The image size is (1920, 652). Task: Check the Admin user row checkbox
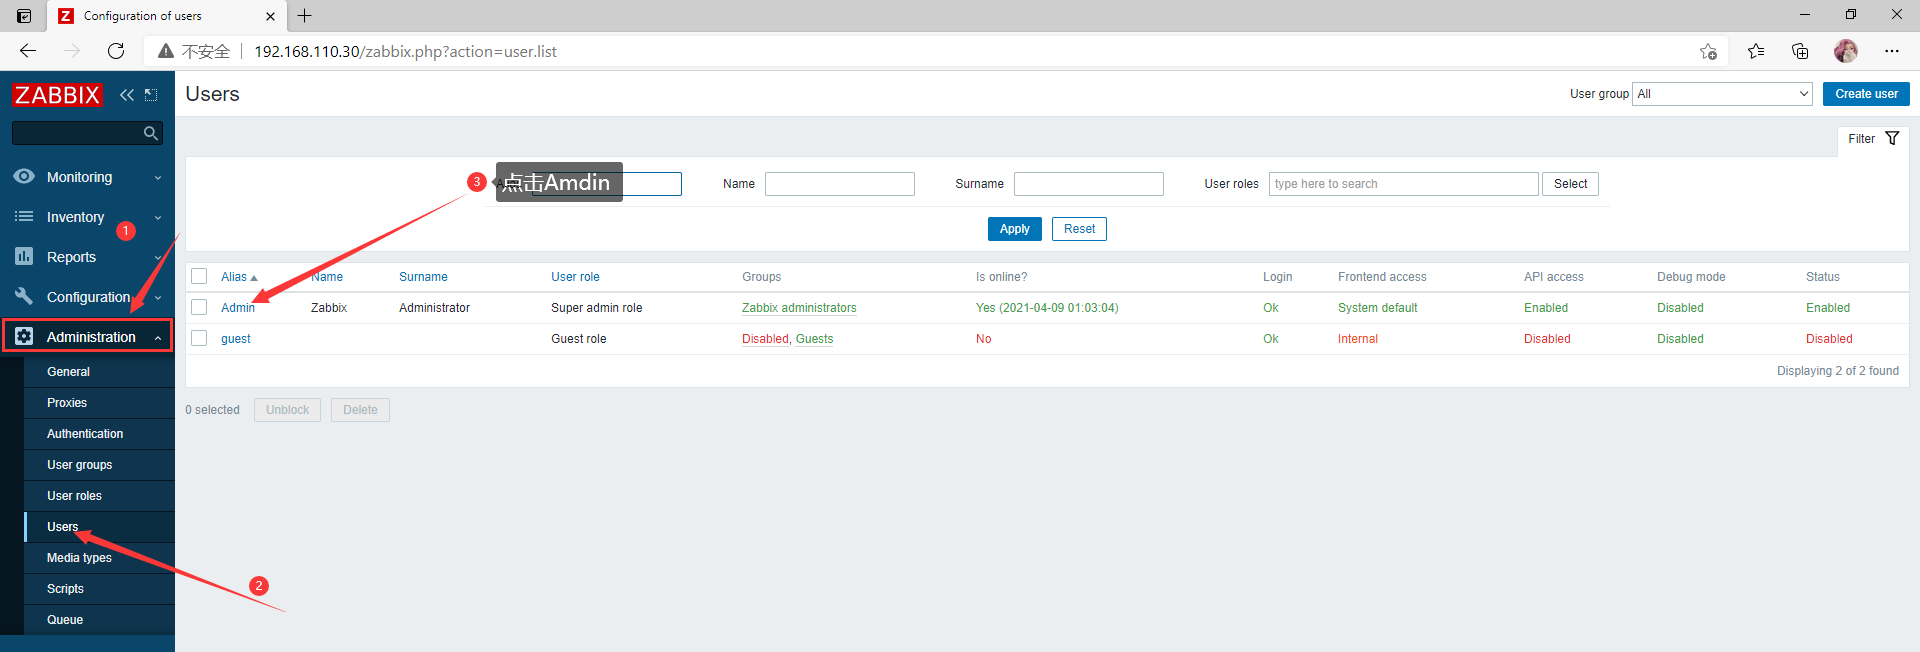coord(199,308)
